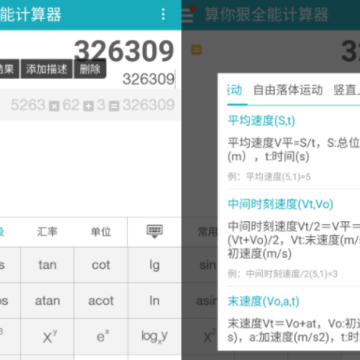Tap the atan function key
The width and height of the screenshot is (360, 360).
(x=47, y=301)
